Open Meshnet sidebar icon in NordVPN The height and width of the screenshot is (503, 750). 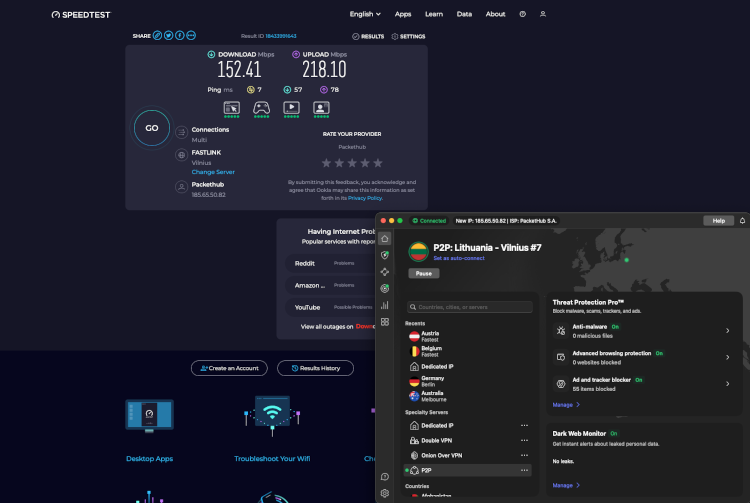tap(385, 272)
